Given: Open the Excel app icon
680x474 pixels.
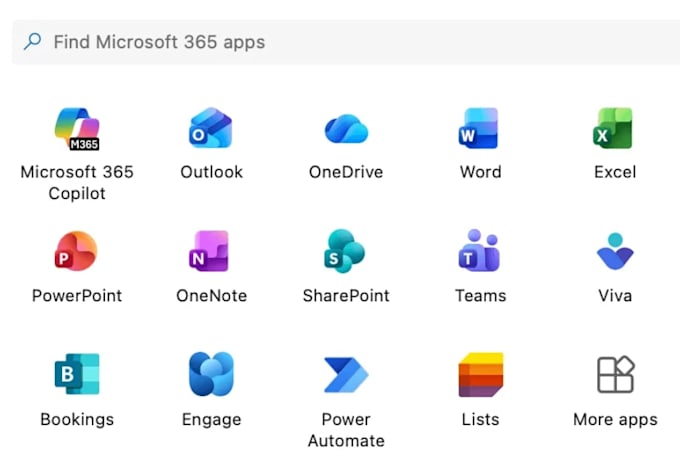Looking at the screenshot, I should pyautogui.click(x=613, y=128).
